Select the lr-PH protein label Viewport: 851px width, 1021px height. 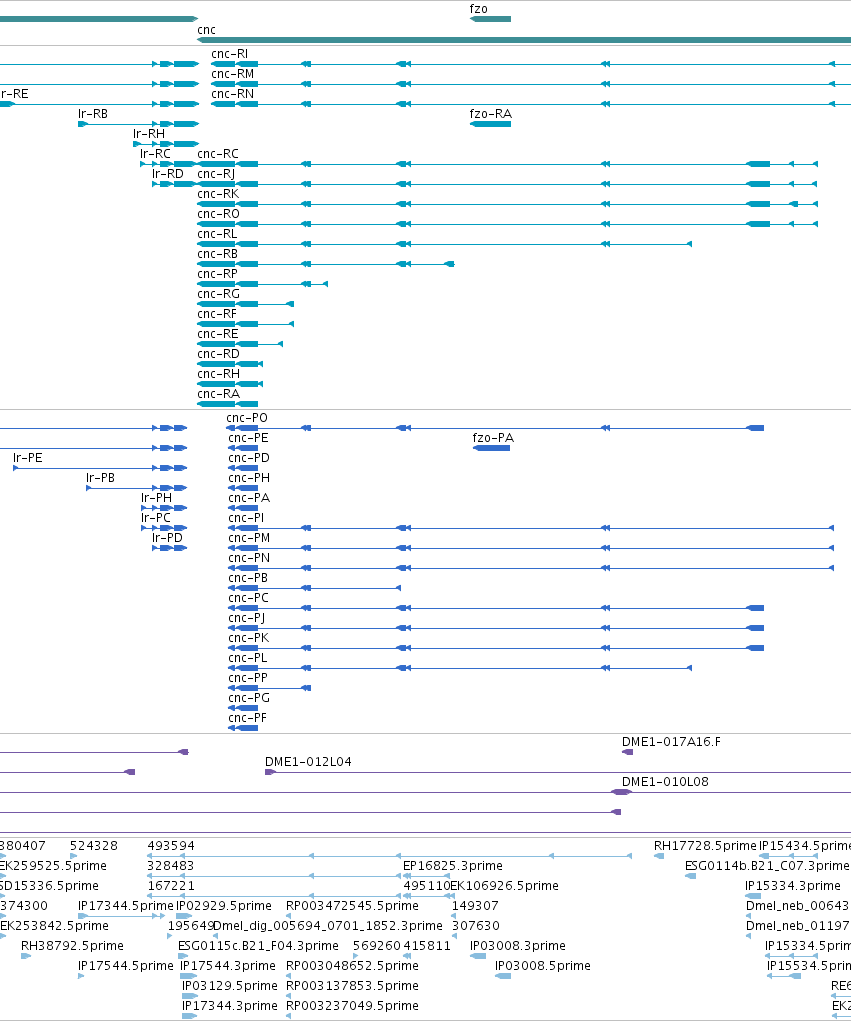point(157,498)
